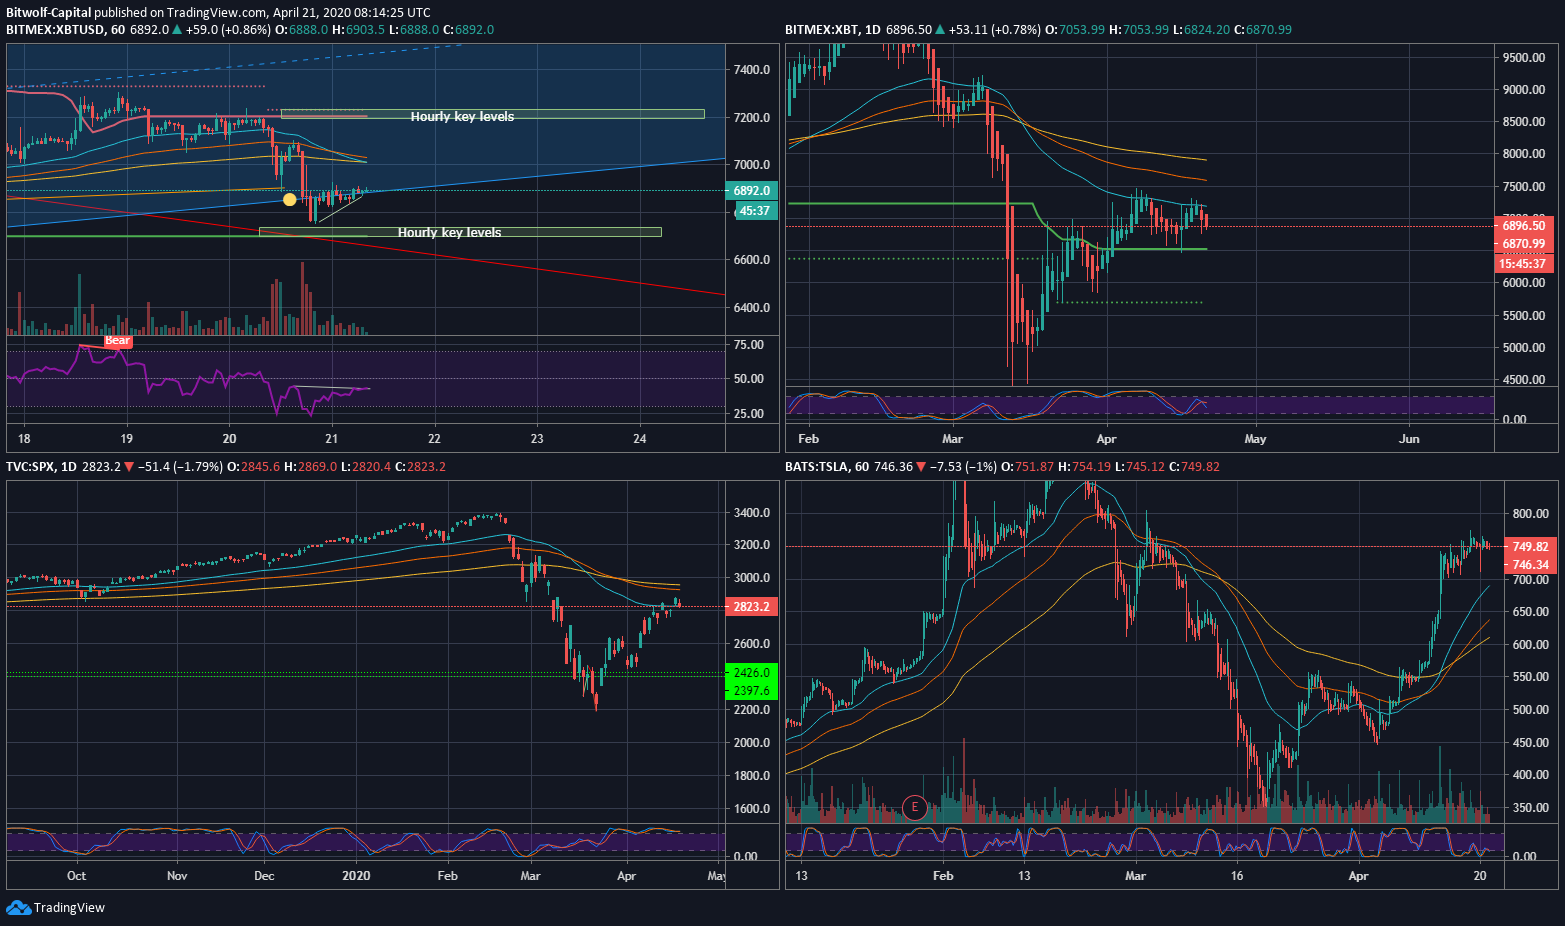Image resolution: width=1565 pixels, height=926 pixels.
Task: Click 9500.00 on XBT daily price scale
Action: (1523, 58)
